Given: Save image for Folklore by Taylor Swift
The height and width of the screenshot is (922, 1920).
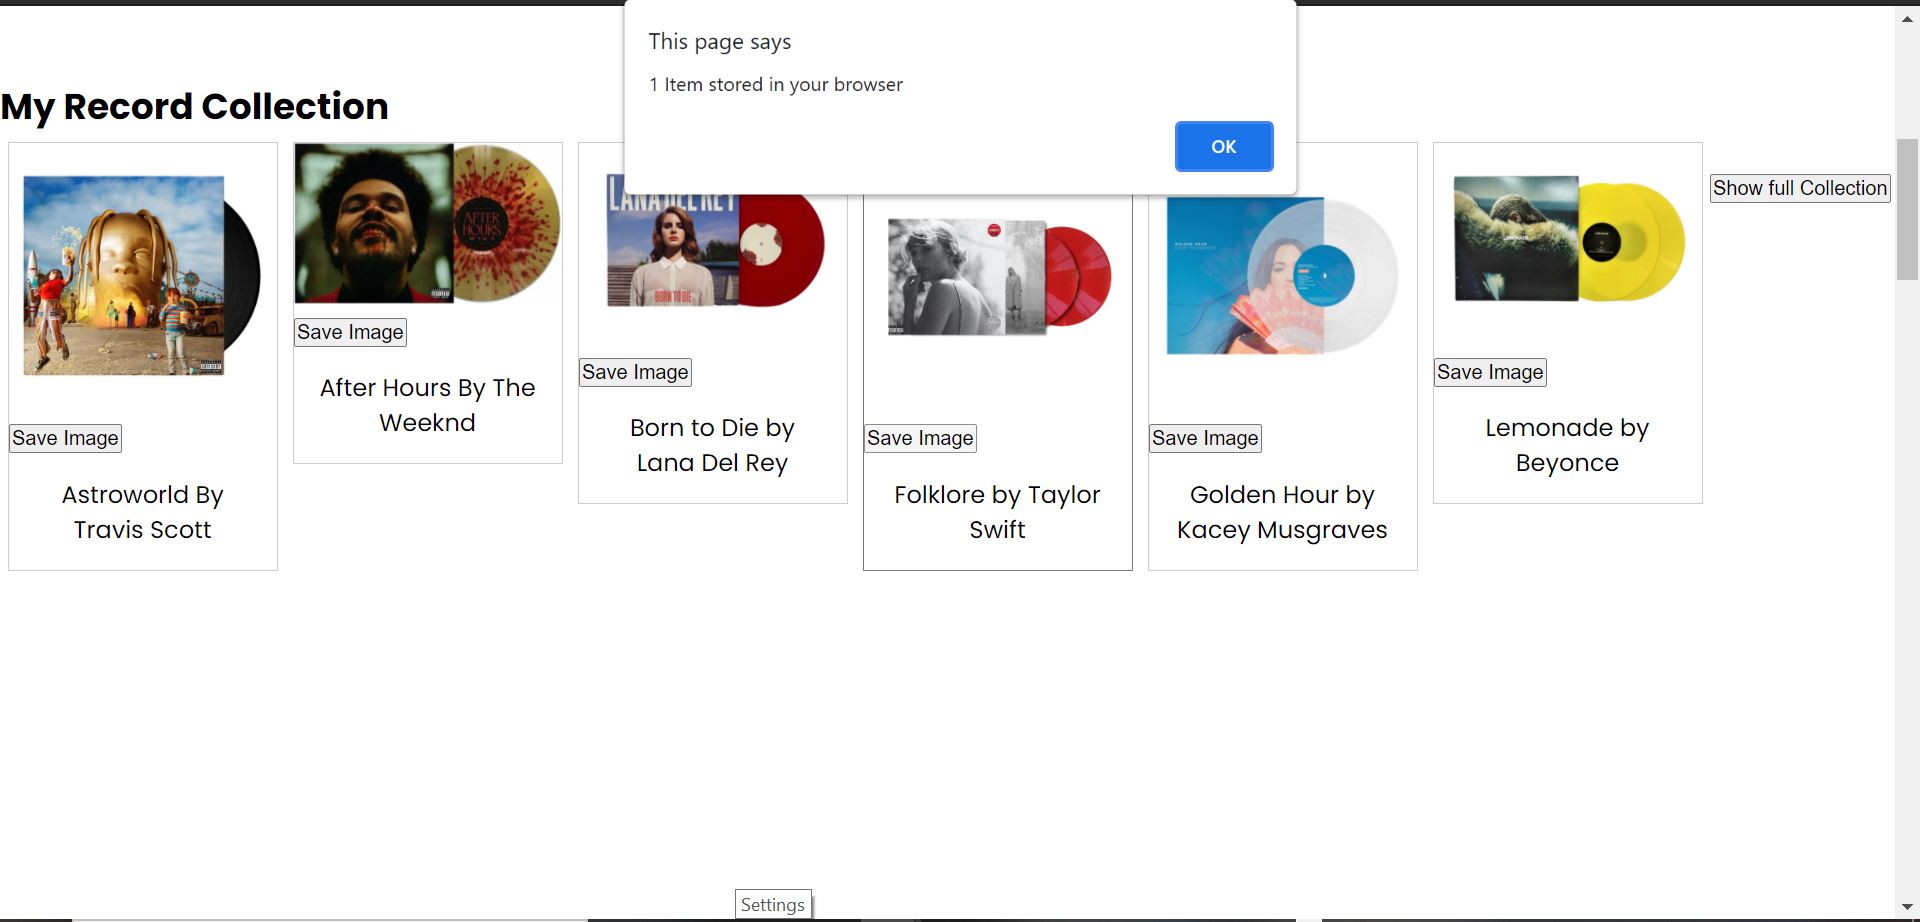Looking at the screenshot, I should (920, 438).
